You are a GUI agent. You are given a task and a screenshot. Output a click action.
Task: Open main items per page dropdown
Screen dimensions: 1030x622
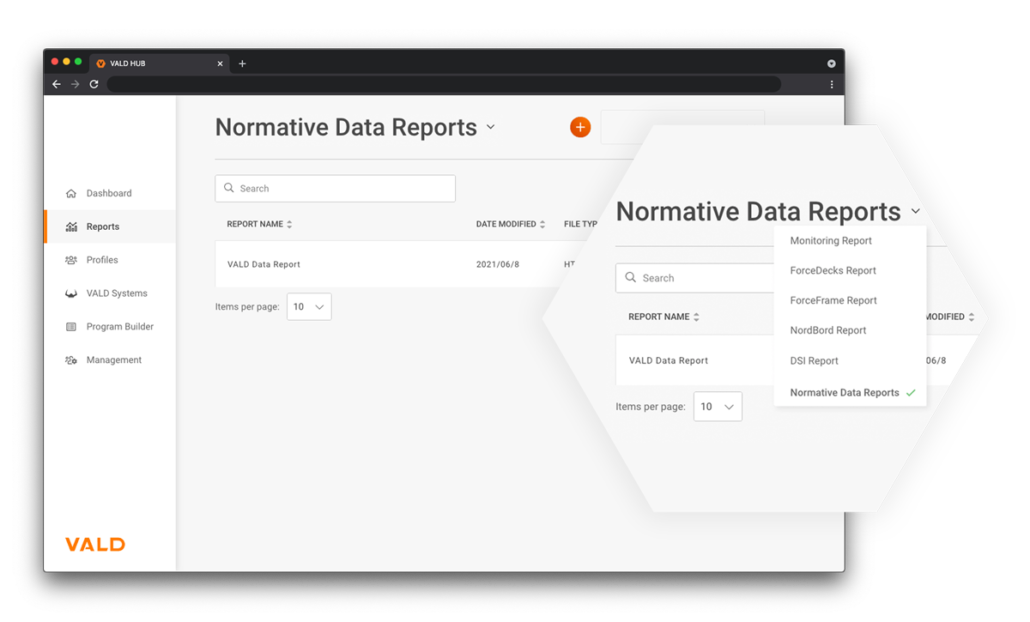309,307
